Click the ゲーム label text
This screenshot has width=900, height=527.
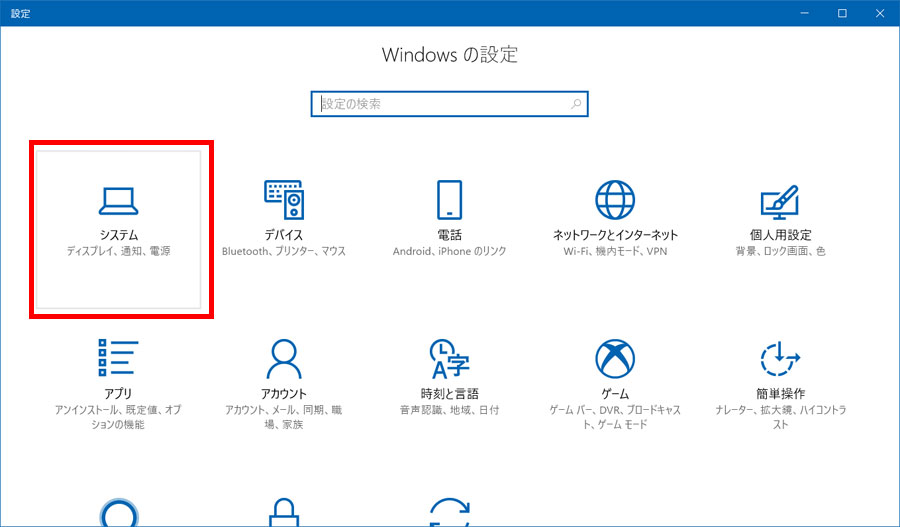point(615,394)
